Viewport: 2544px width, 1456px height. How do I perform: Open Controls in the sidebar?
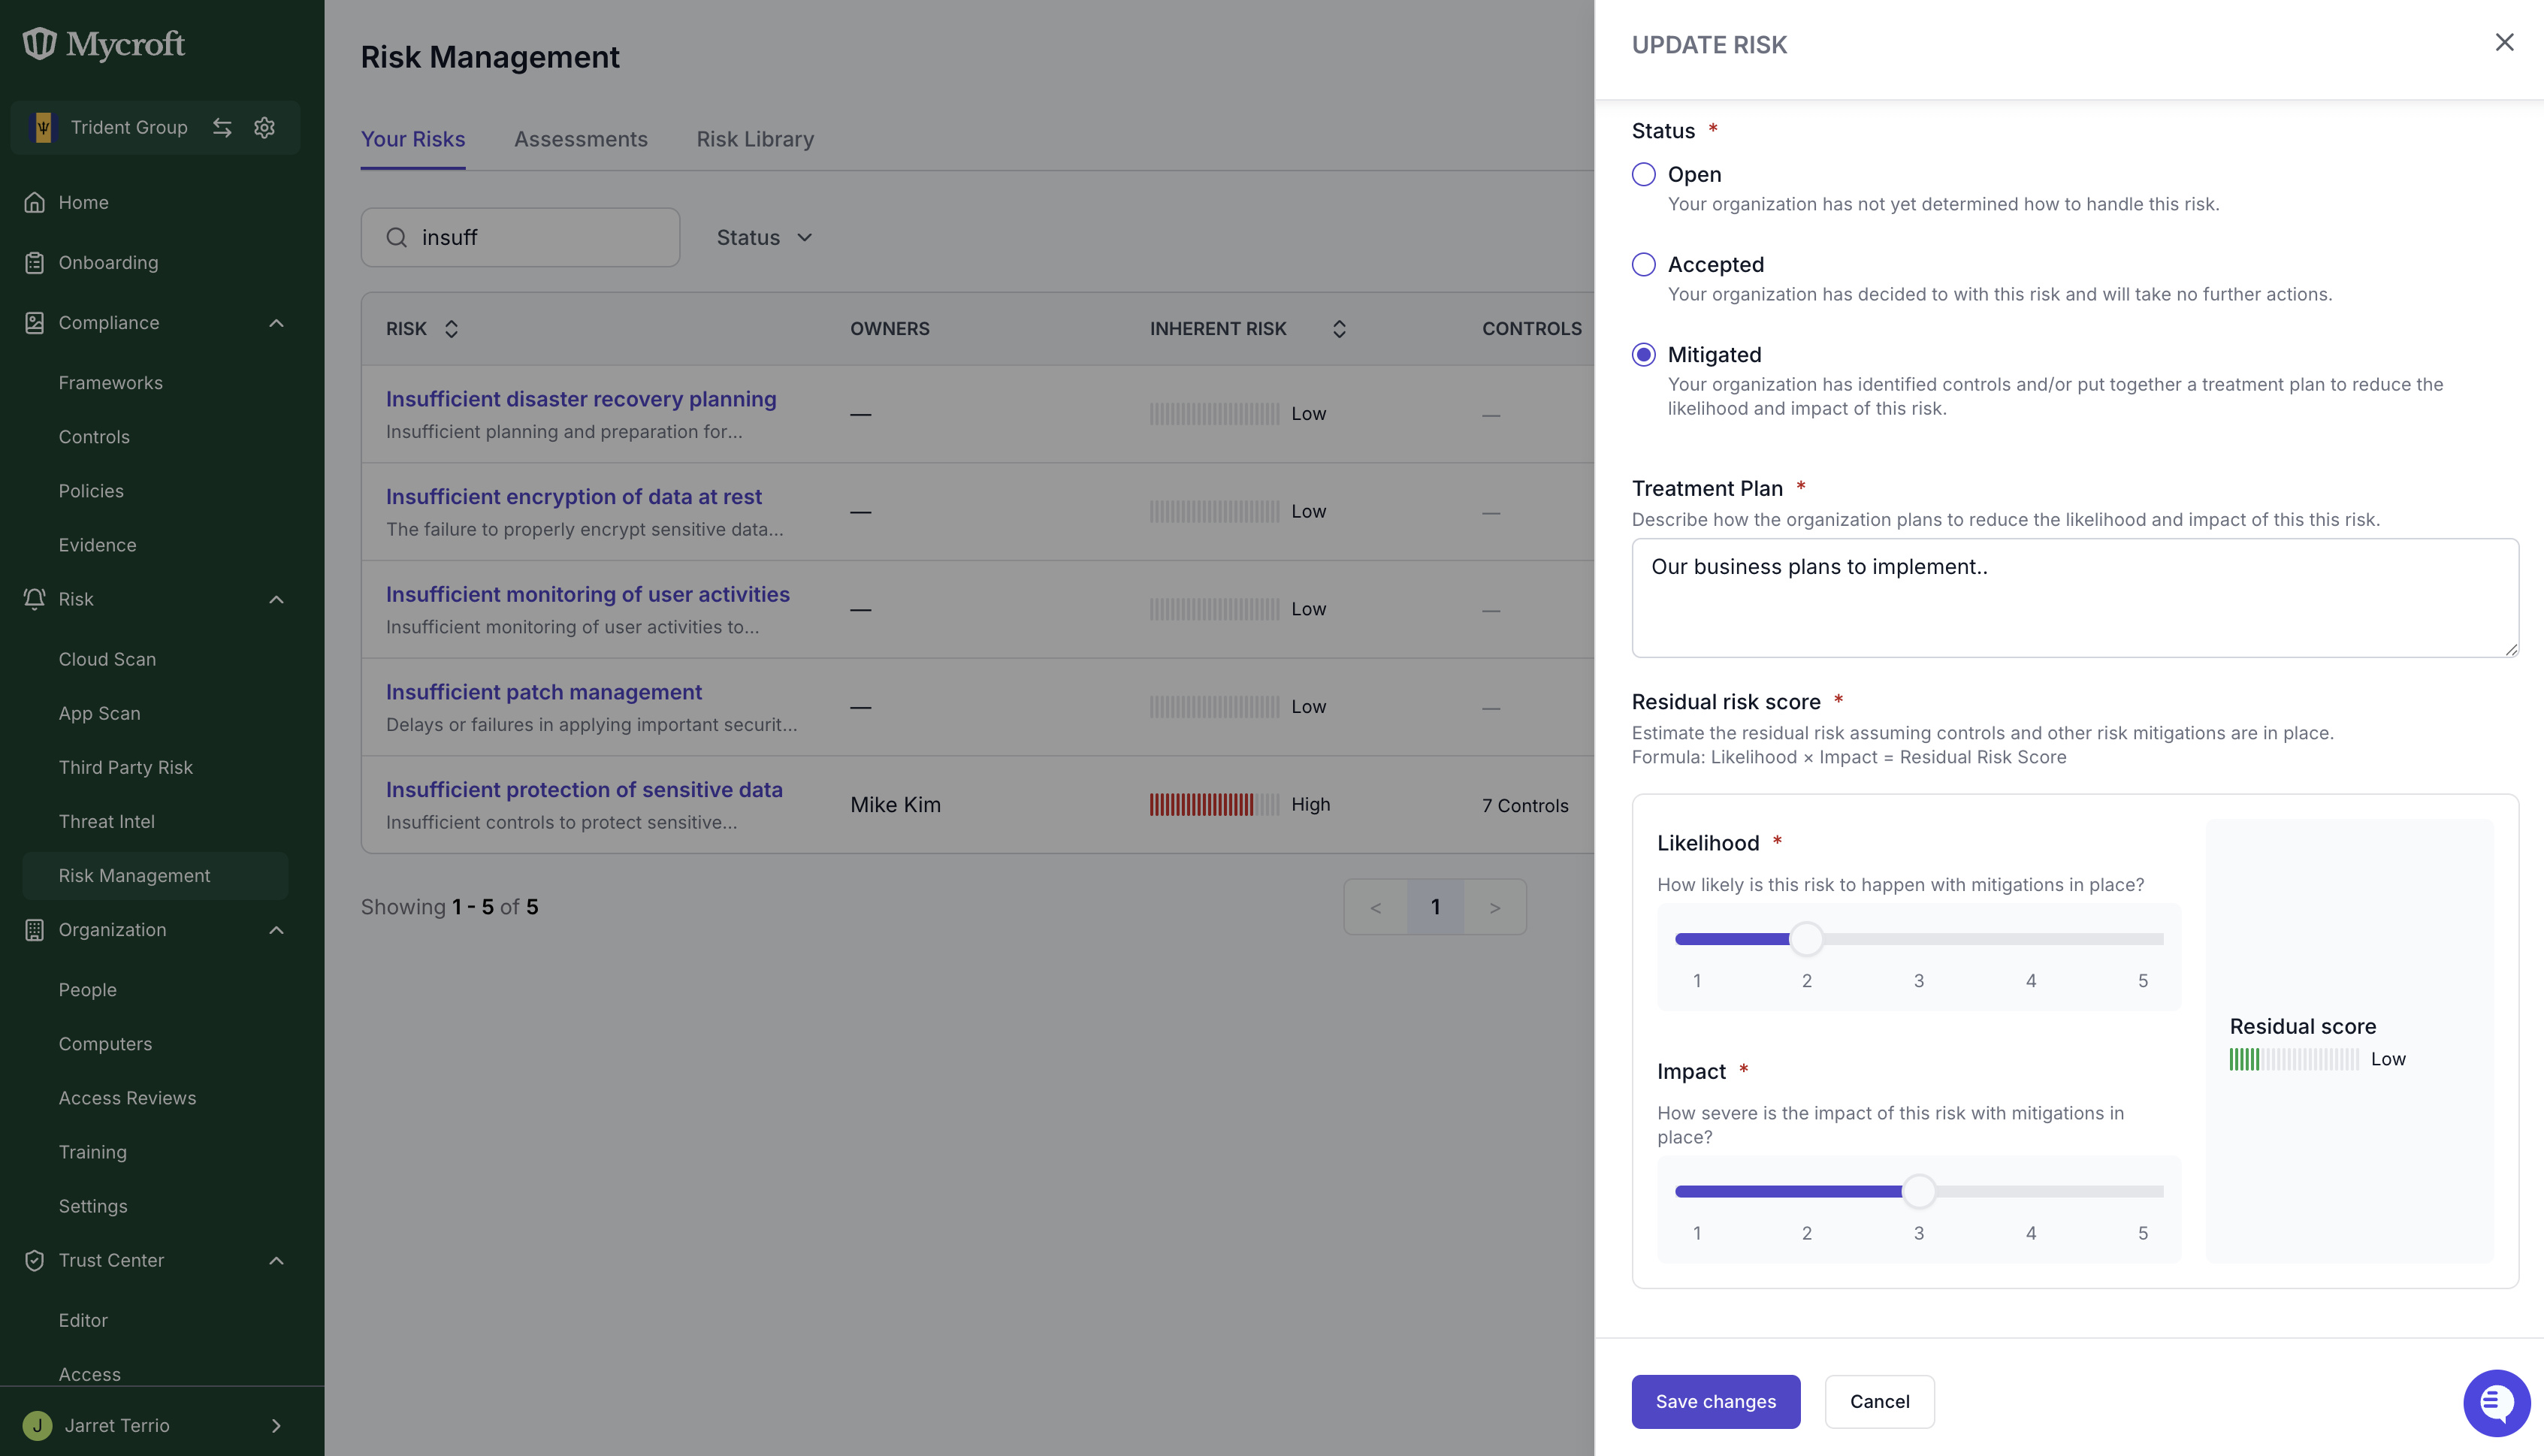tap(94, 436)
